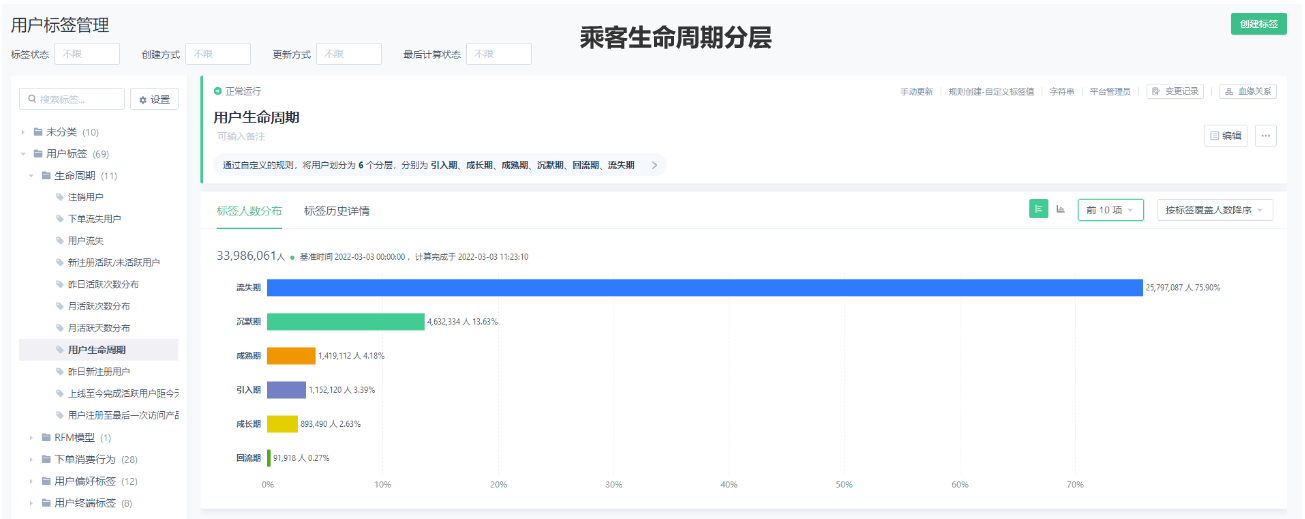This screenshot has width=1305, height=519.
Task: Open the 按标签覆盖人数降序 sort dropdown
Action: coord(1214,210)
